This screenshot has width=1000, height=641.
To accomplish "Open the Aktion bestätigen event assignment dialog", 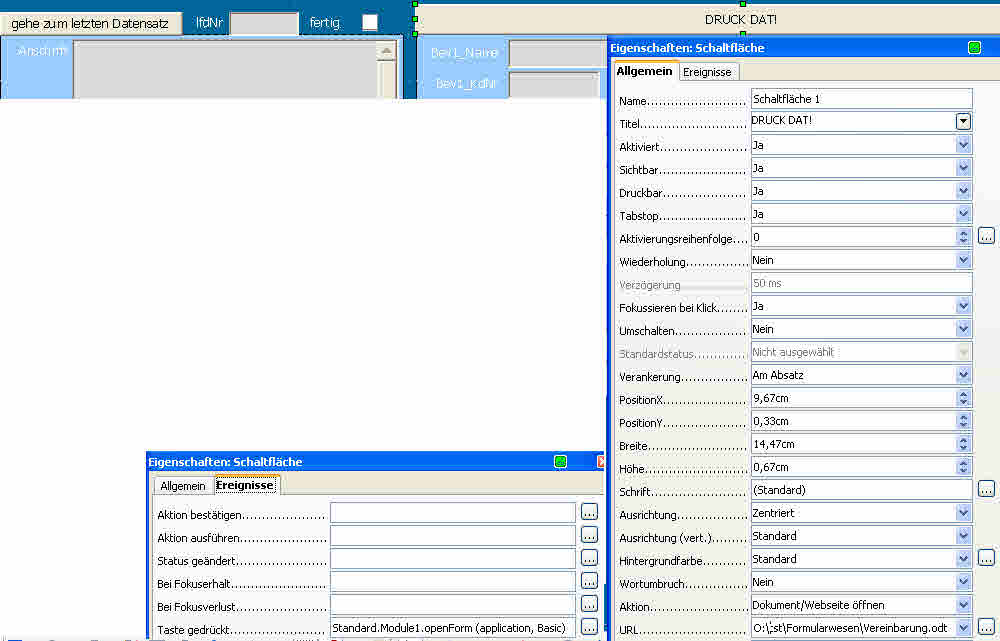I will [589, 512].
